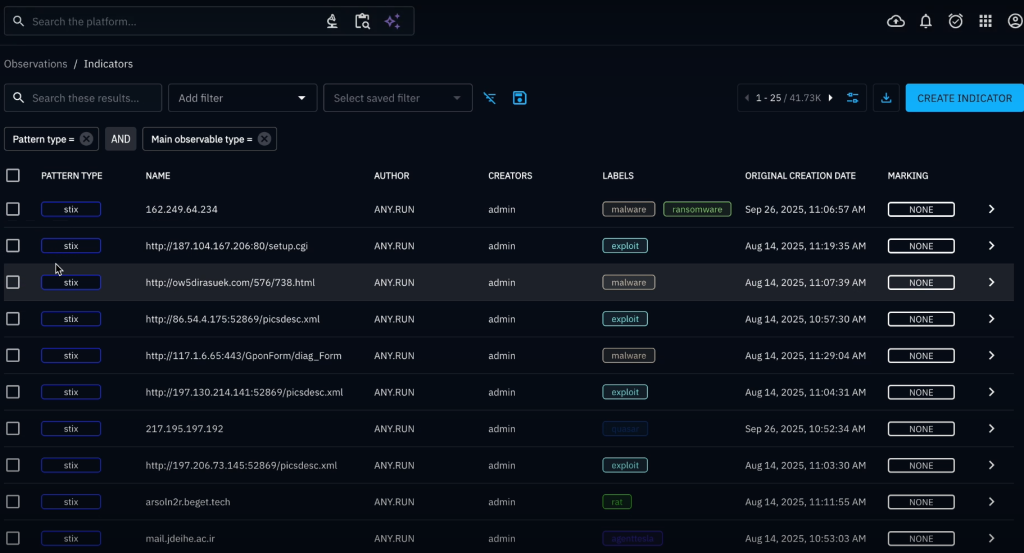The width and height of the screenshot is (1024, 553).
Task: Check the box for 187.104.167.206 setup.cgi
Action: [x=13, y=246]
